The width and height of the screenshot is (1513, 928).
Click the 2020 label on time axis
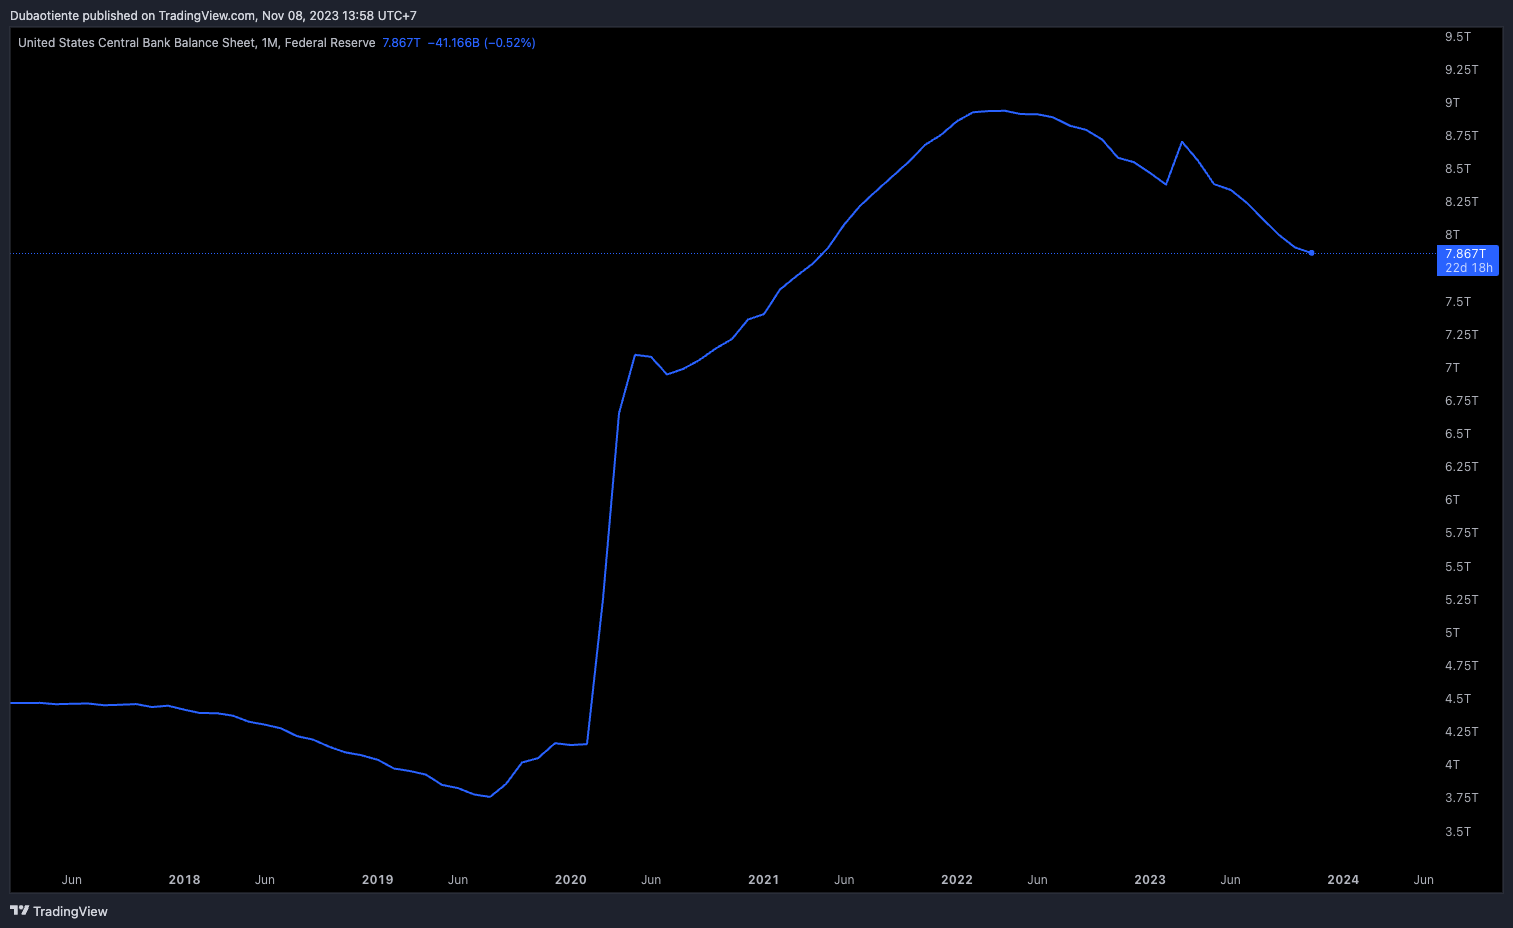[570, 880]
